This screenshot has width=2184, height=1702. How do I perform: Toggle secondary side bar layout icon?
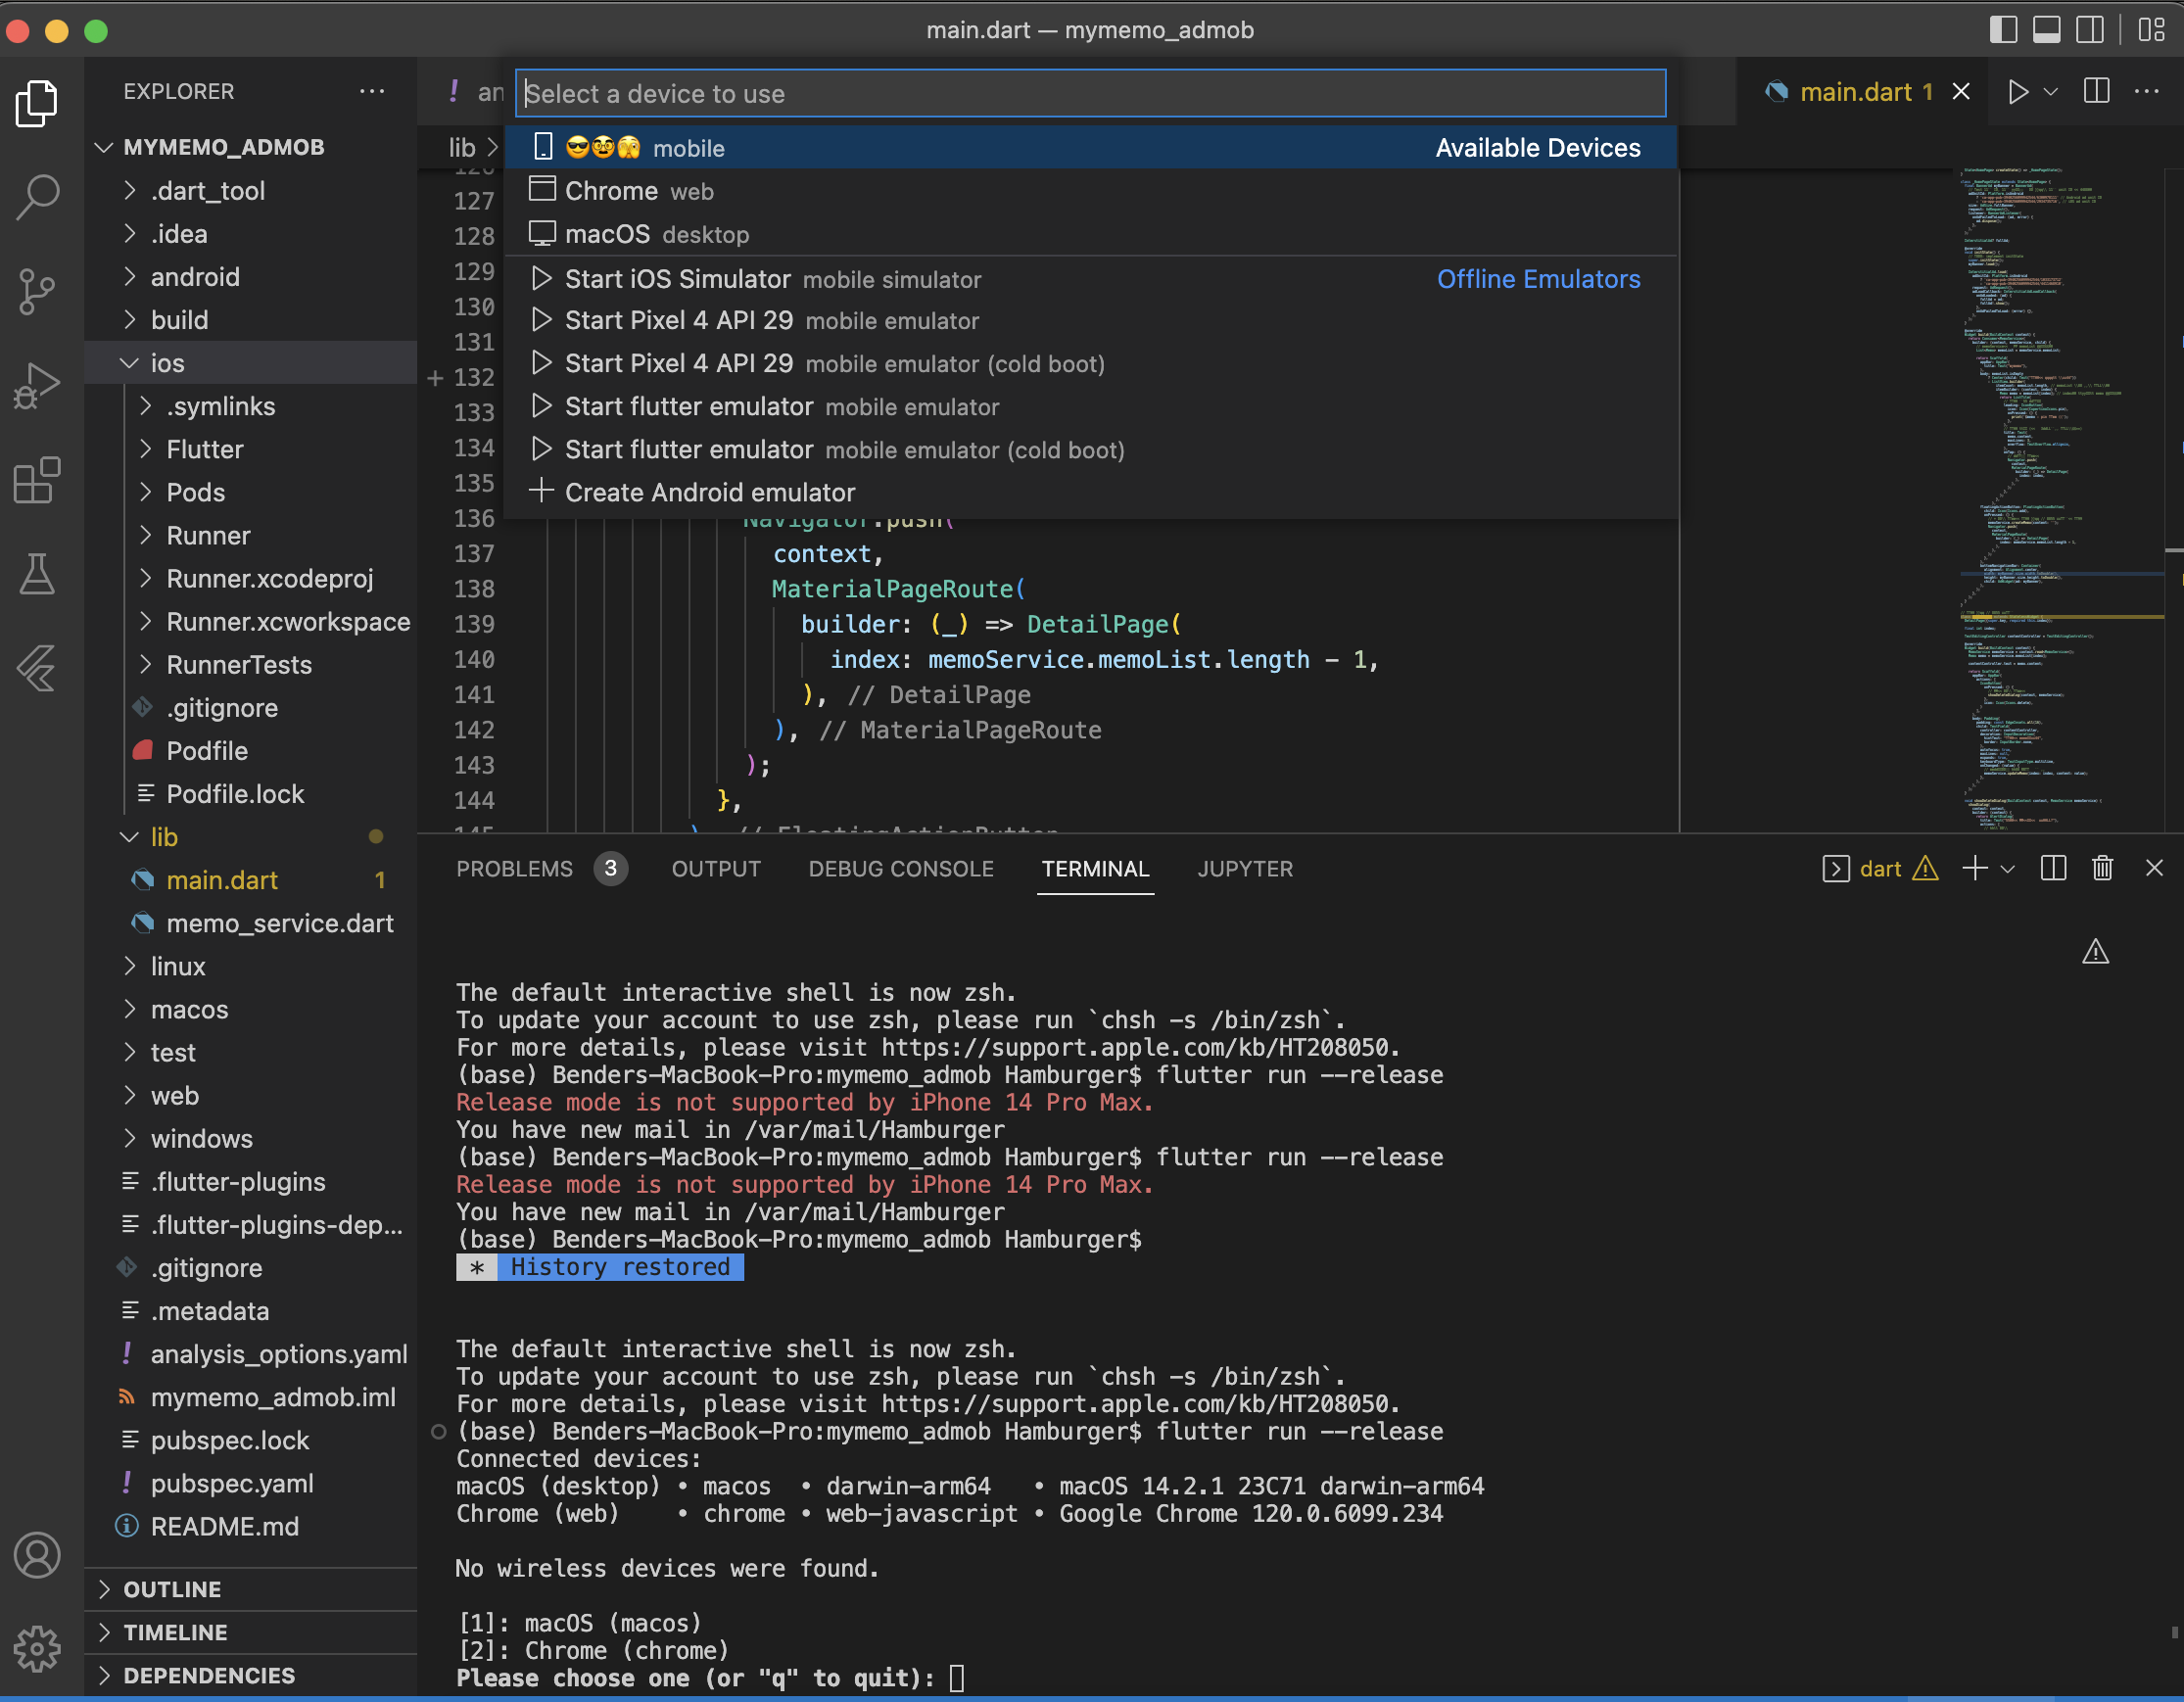(x=2089, y=30)
